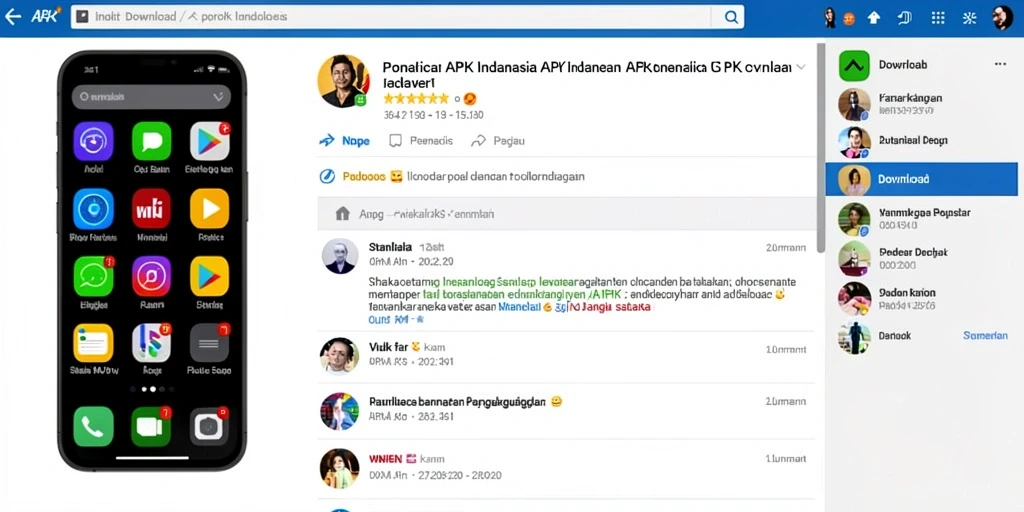
Task: Tap the phone search bar
Action: coord(151,97)
